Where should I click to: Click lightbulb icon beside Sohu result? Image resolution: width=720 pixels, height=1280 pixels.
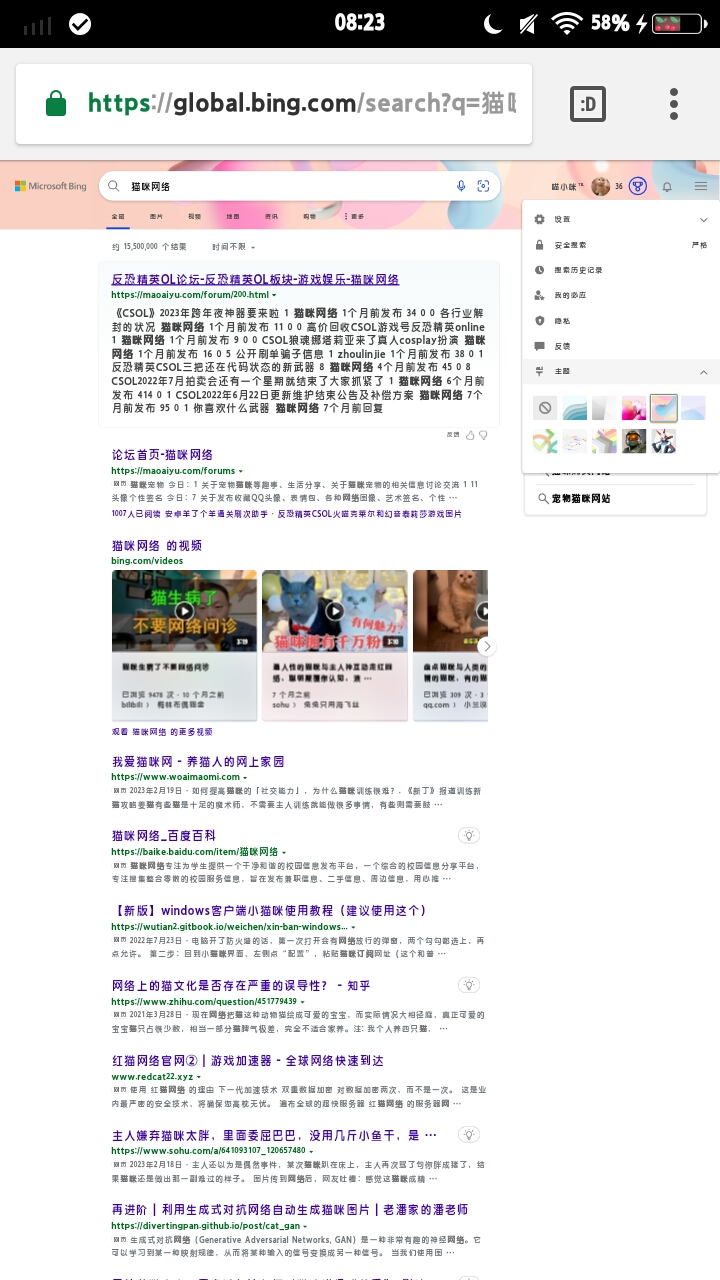tap(468, 1135)
